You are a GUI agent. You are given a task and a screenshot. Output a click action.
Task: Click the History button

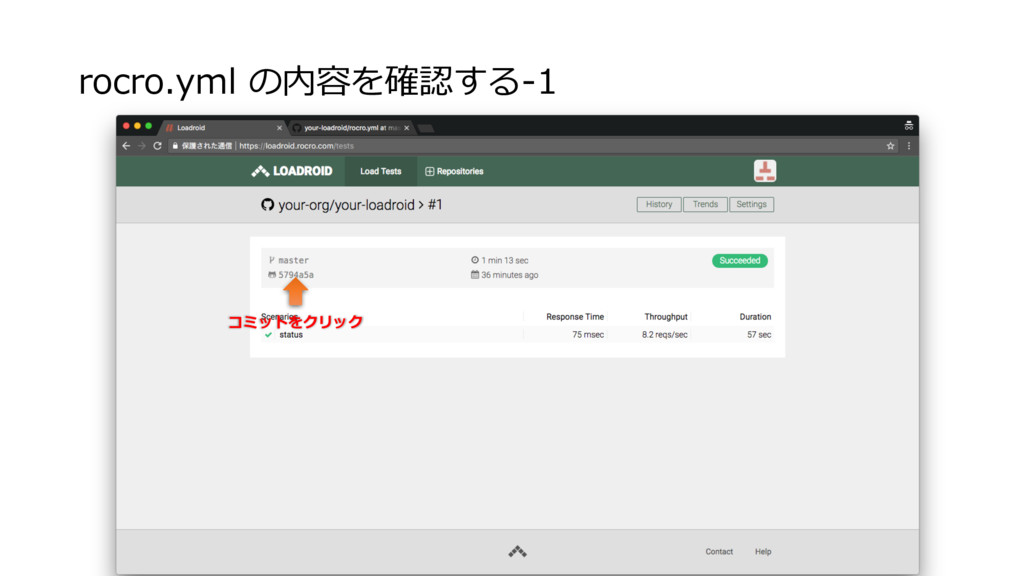click(659, 204)
